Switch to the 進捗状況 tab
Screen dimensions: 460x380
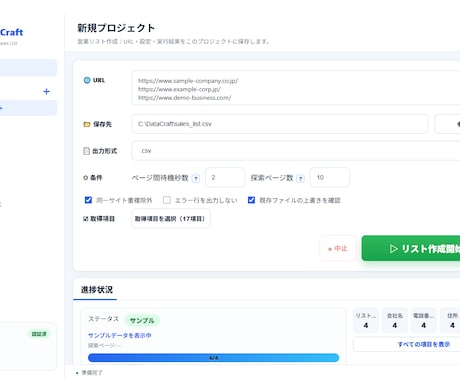(x=97, y=290)
